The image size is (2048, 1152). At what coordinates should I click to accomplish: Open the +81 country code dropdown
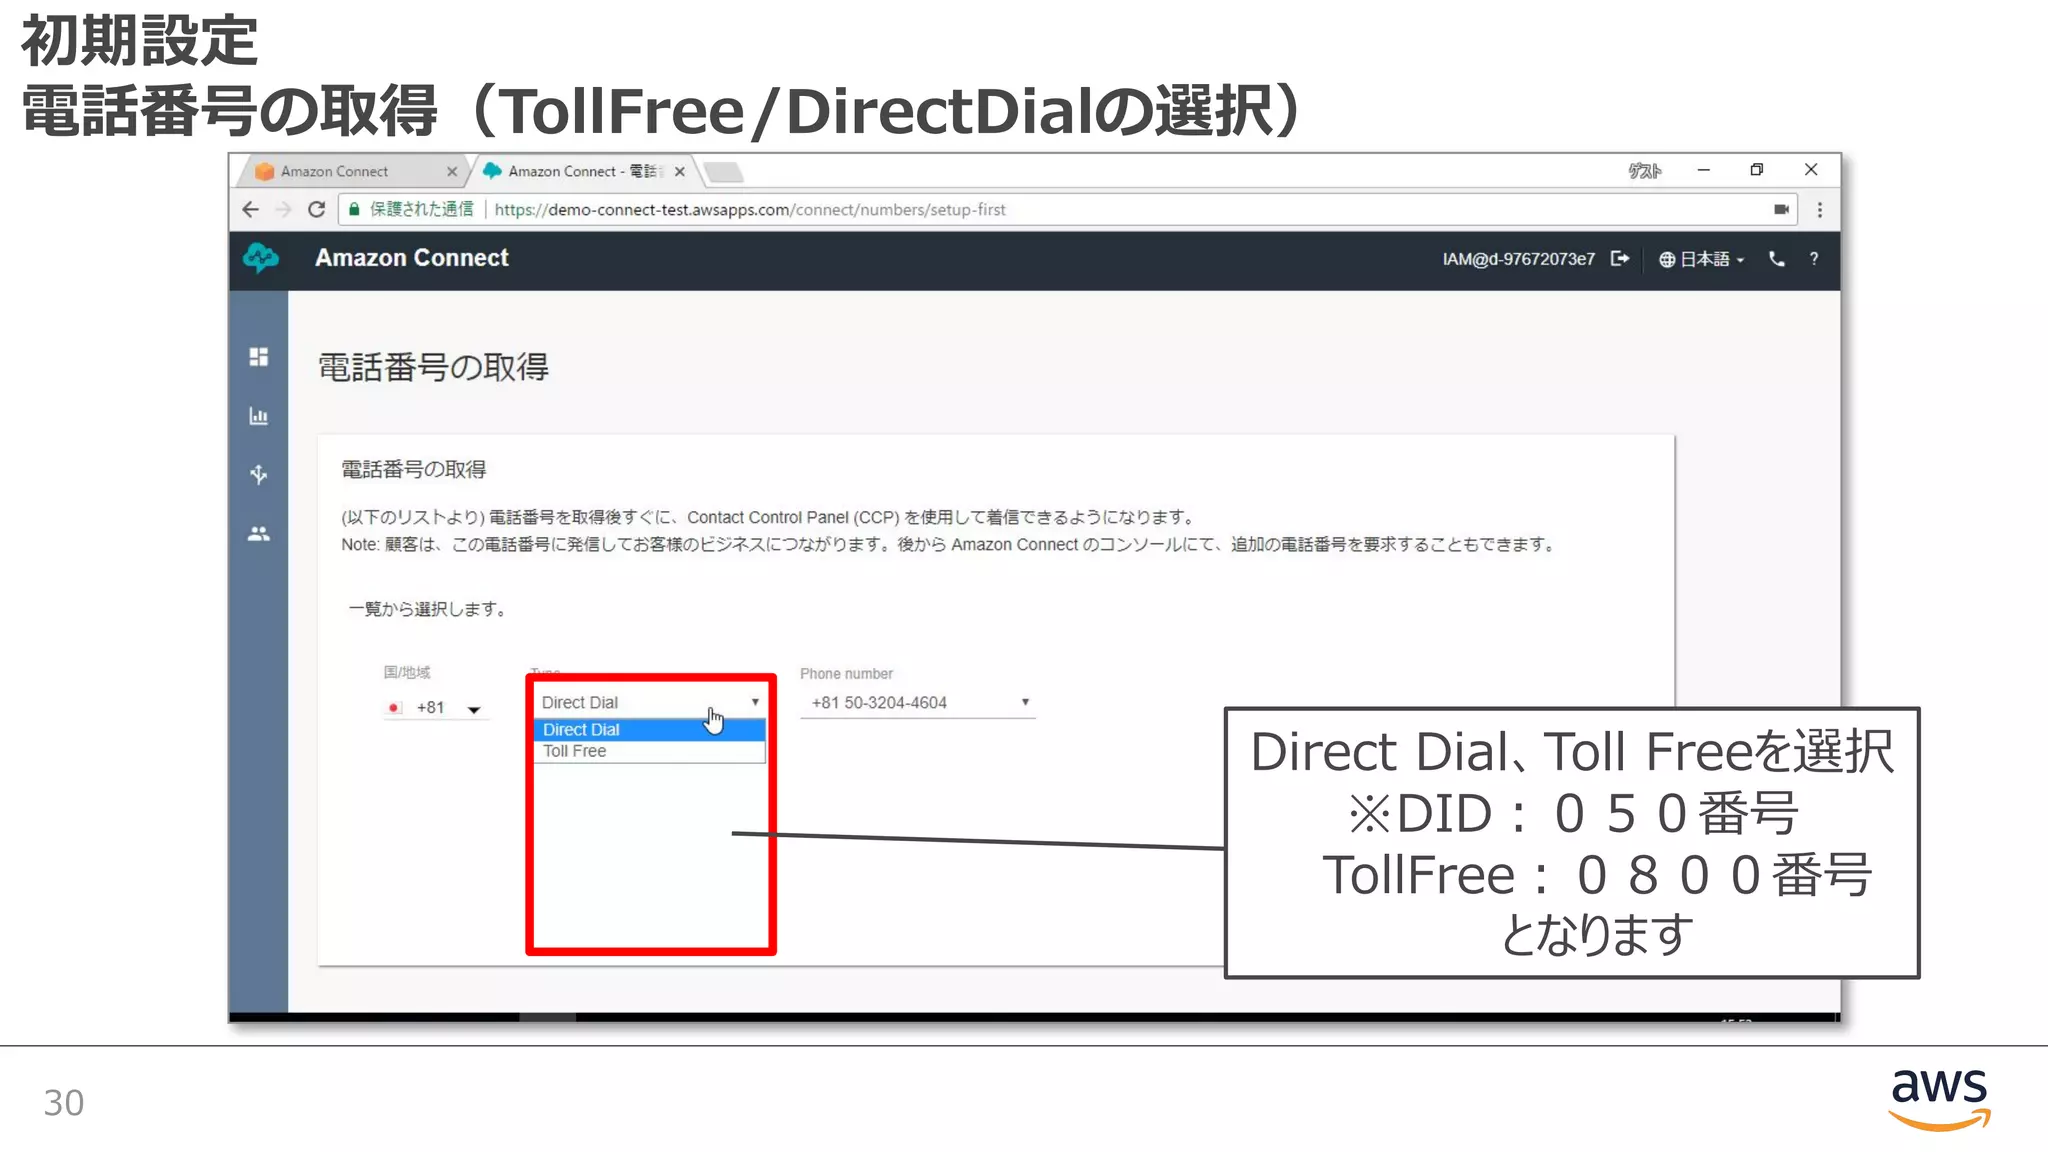(x=437, y=708)
